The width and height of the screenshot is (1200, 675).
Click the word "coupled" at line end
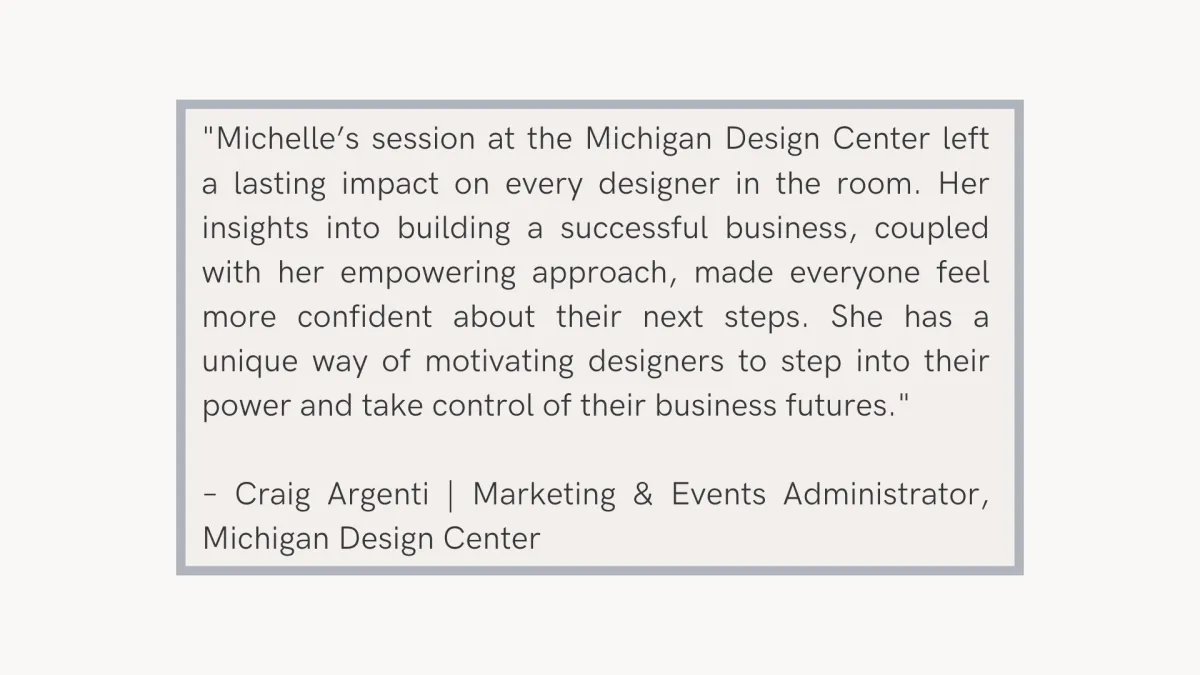932,230
